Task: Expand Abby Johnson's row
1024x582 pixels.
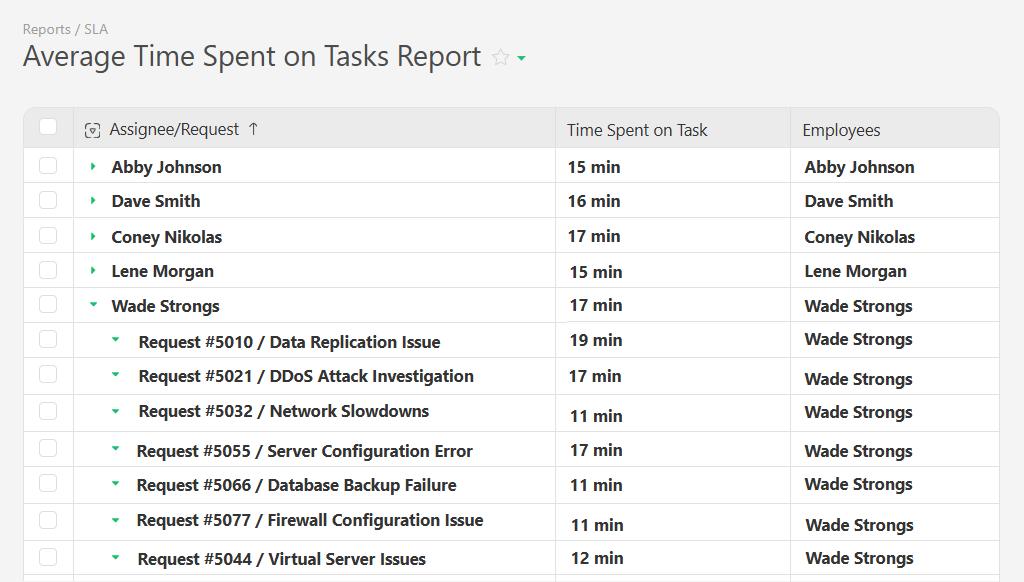Action: pos(93,166)
